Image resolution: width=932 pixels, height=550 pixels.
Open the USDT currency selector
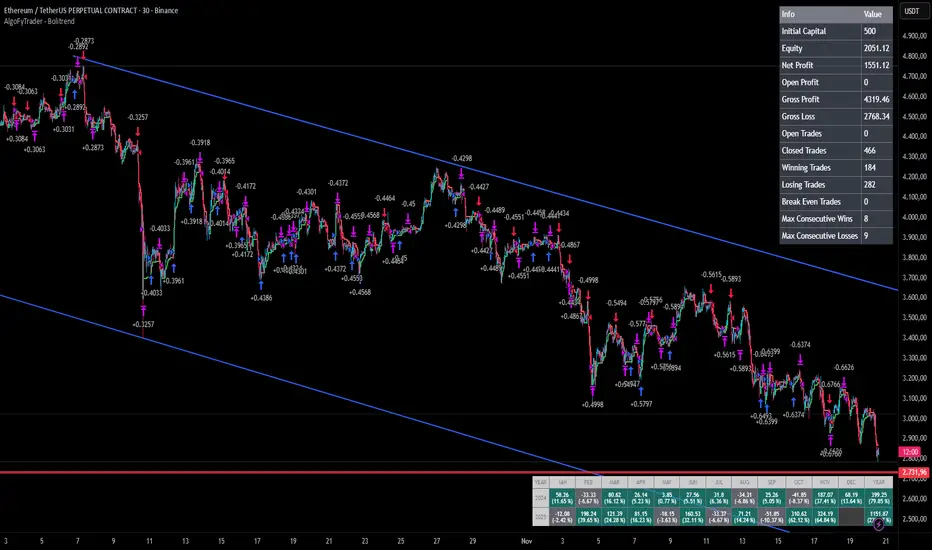point(912,11)
